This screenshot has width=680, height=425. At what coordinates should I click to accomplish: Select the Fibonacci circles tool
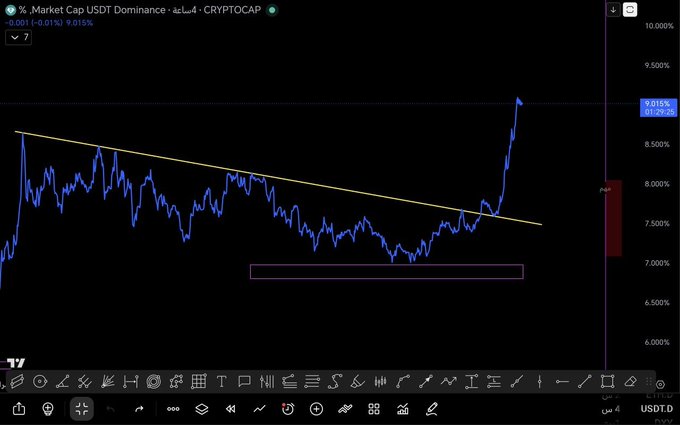(154, 382)
